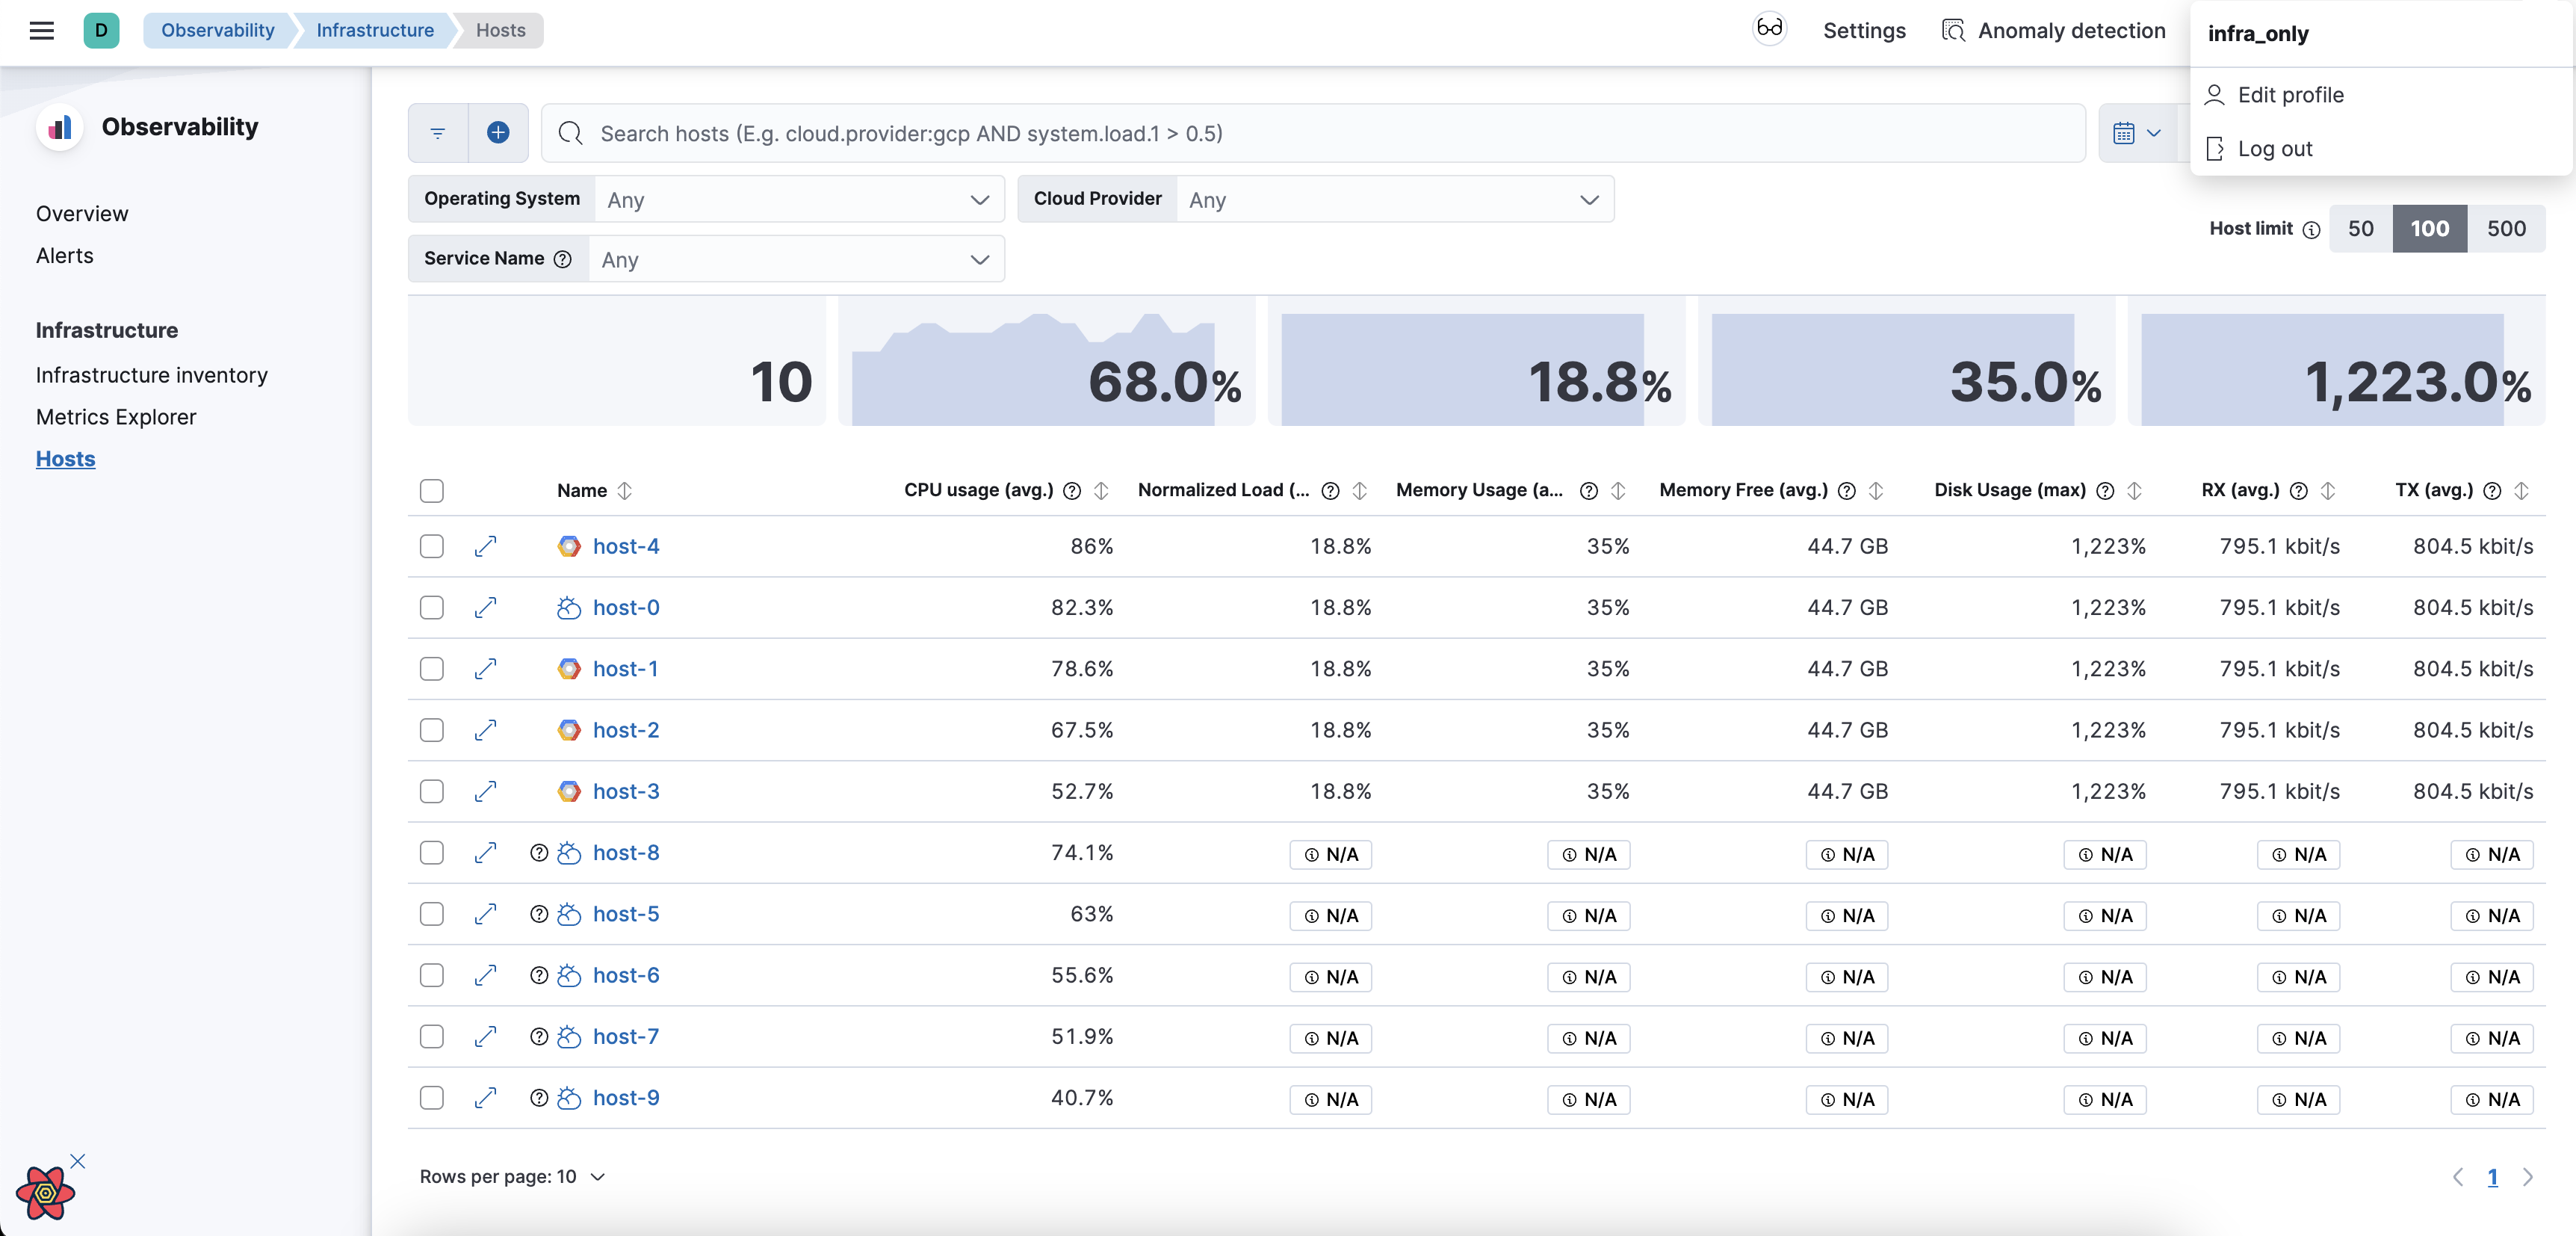
Task: Focus the Search hosts input field
Action: point(1313,133)
